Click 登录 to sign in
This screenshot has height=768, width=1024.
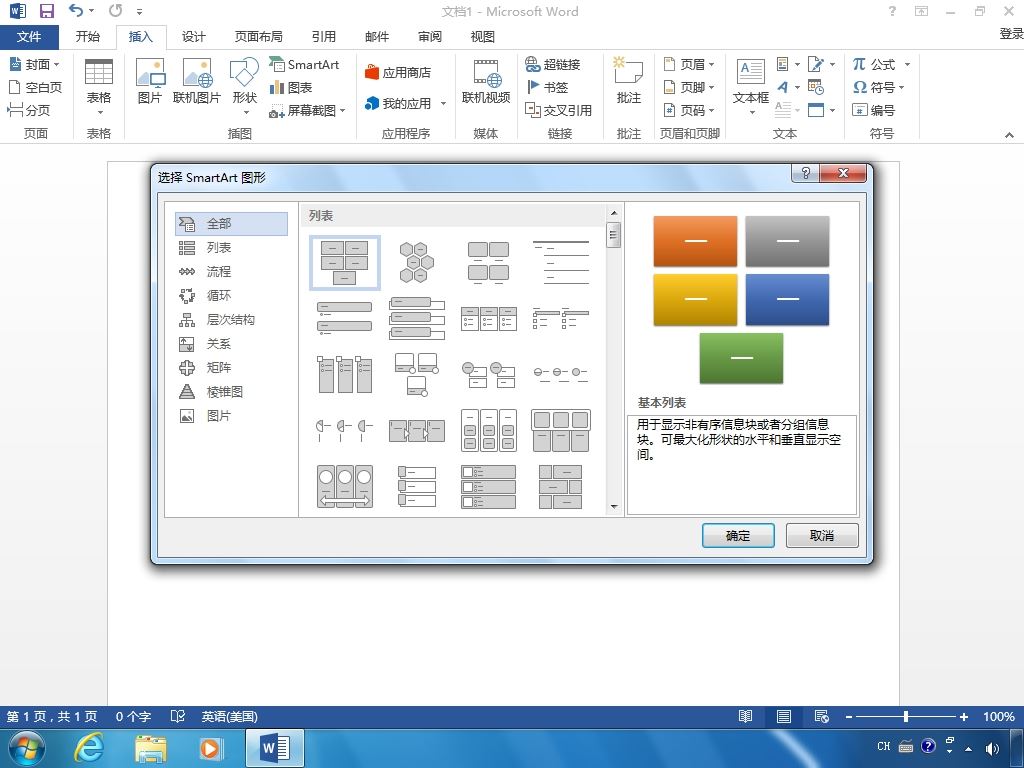[1011, 34]
